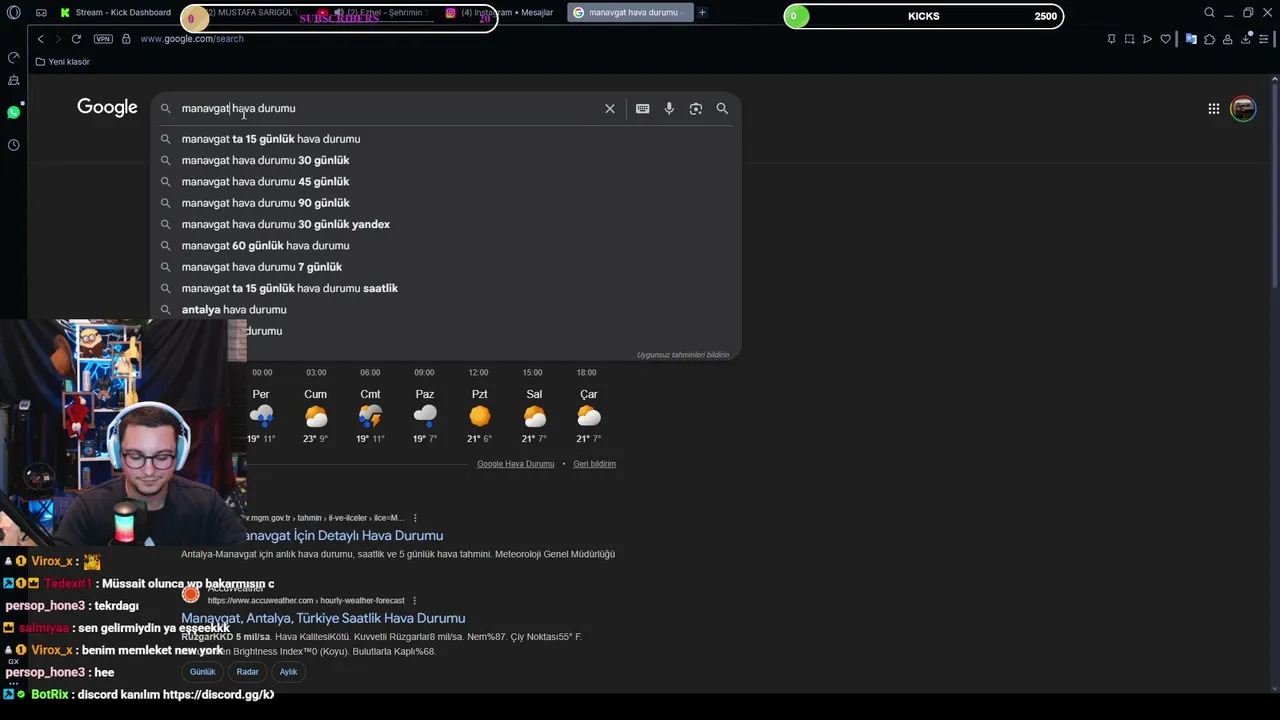Open the Google Hava Durumu link

(515, 464)
